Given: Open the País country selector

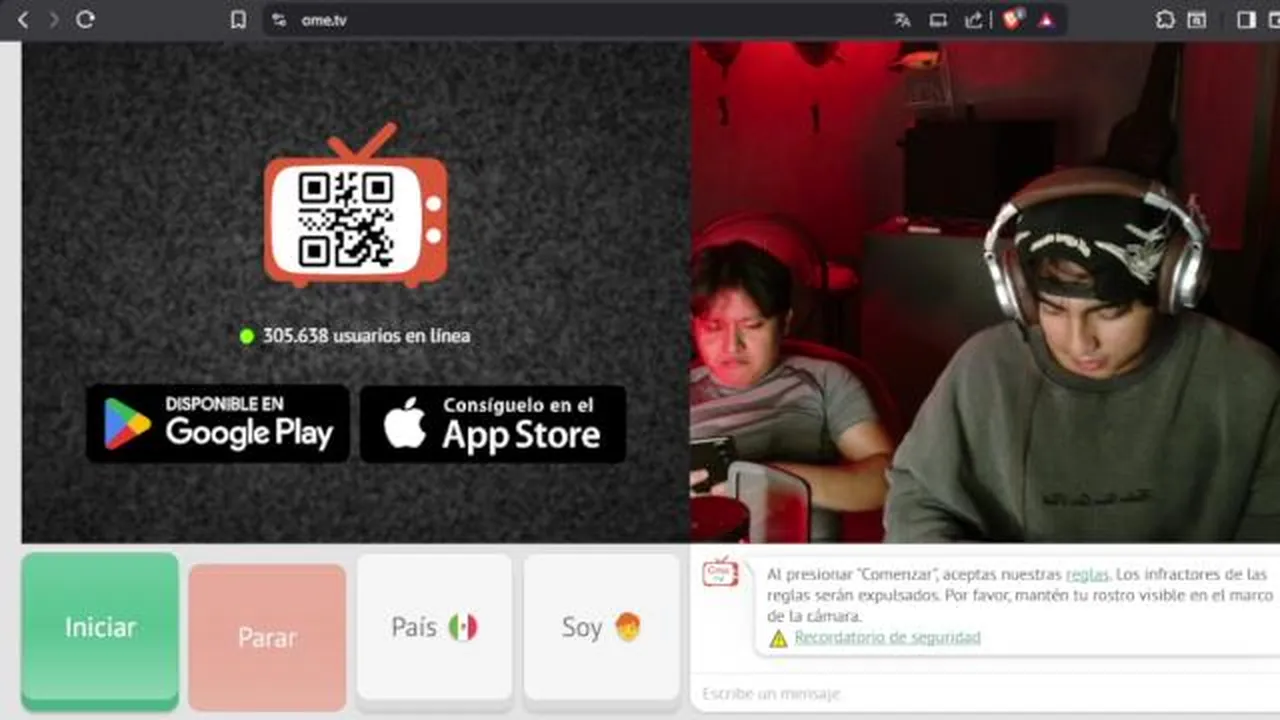Looking at the screenshot, I should click(434, 630).
